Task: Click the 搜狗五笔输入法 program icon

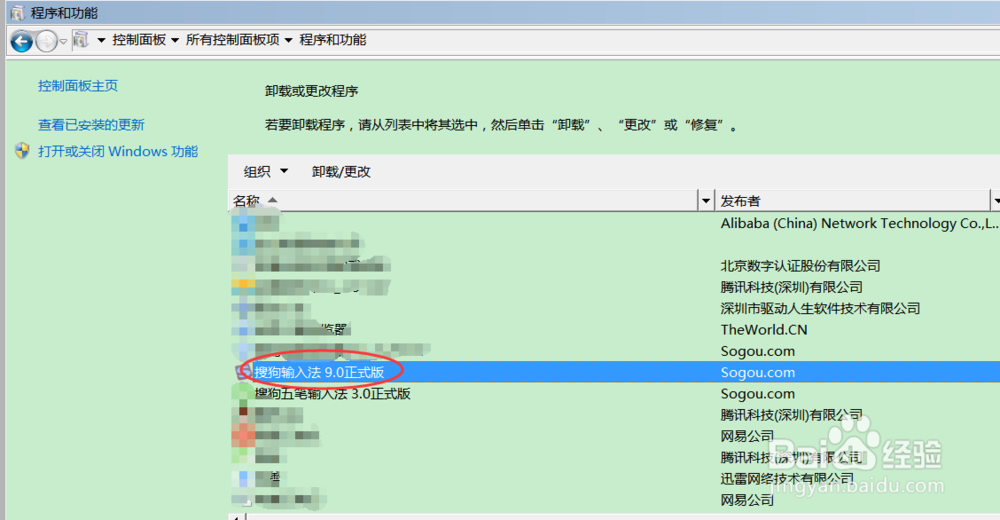Action: (242, 394)
